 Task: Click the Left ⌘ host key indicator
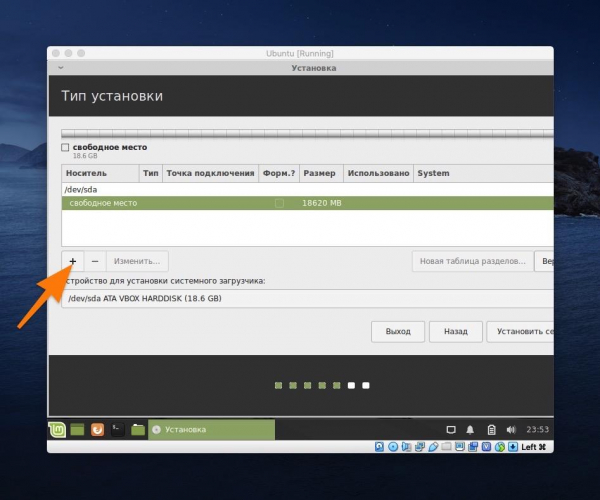click(x=534, y=447)
